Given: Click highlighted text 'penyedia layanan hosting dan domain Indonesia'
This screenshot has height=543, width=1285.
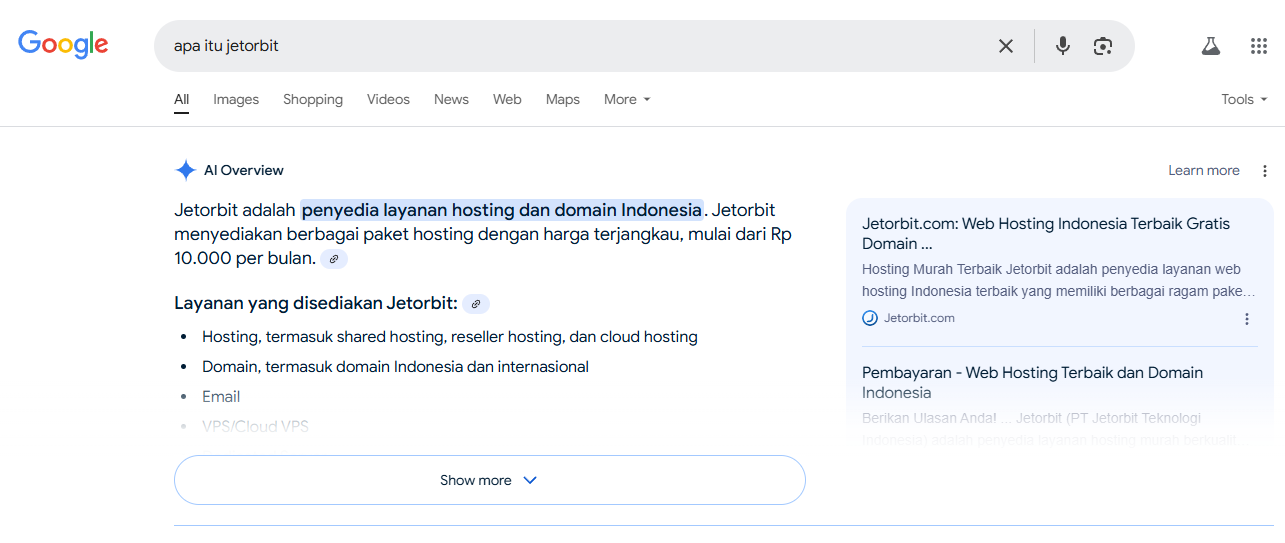Looking at the screenshot, I should coord(502,210).
